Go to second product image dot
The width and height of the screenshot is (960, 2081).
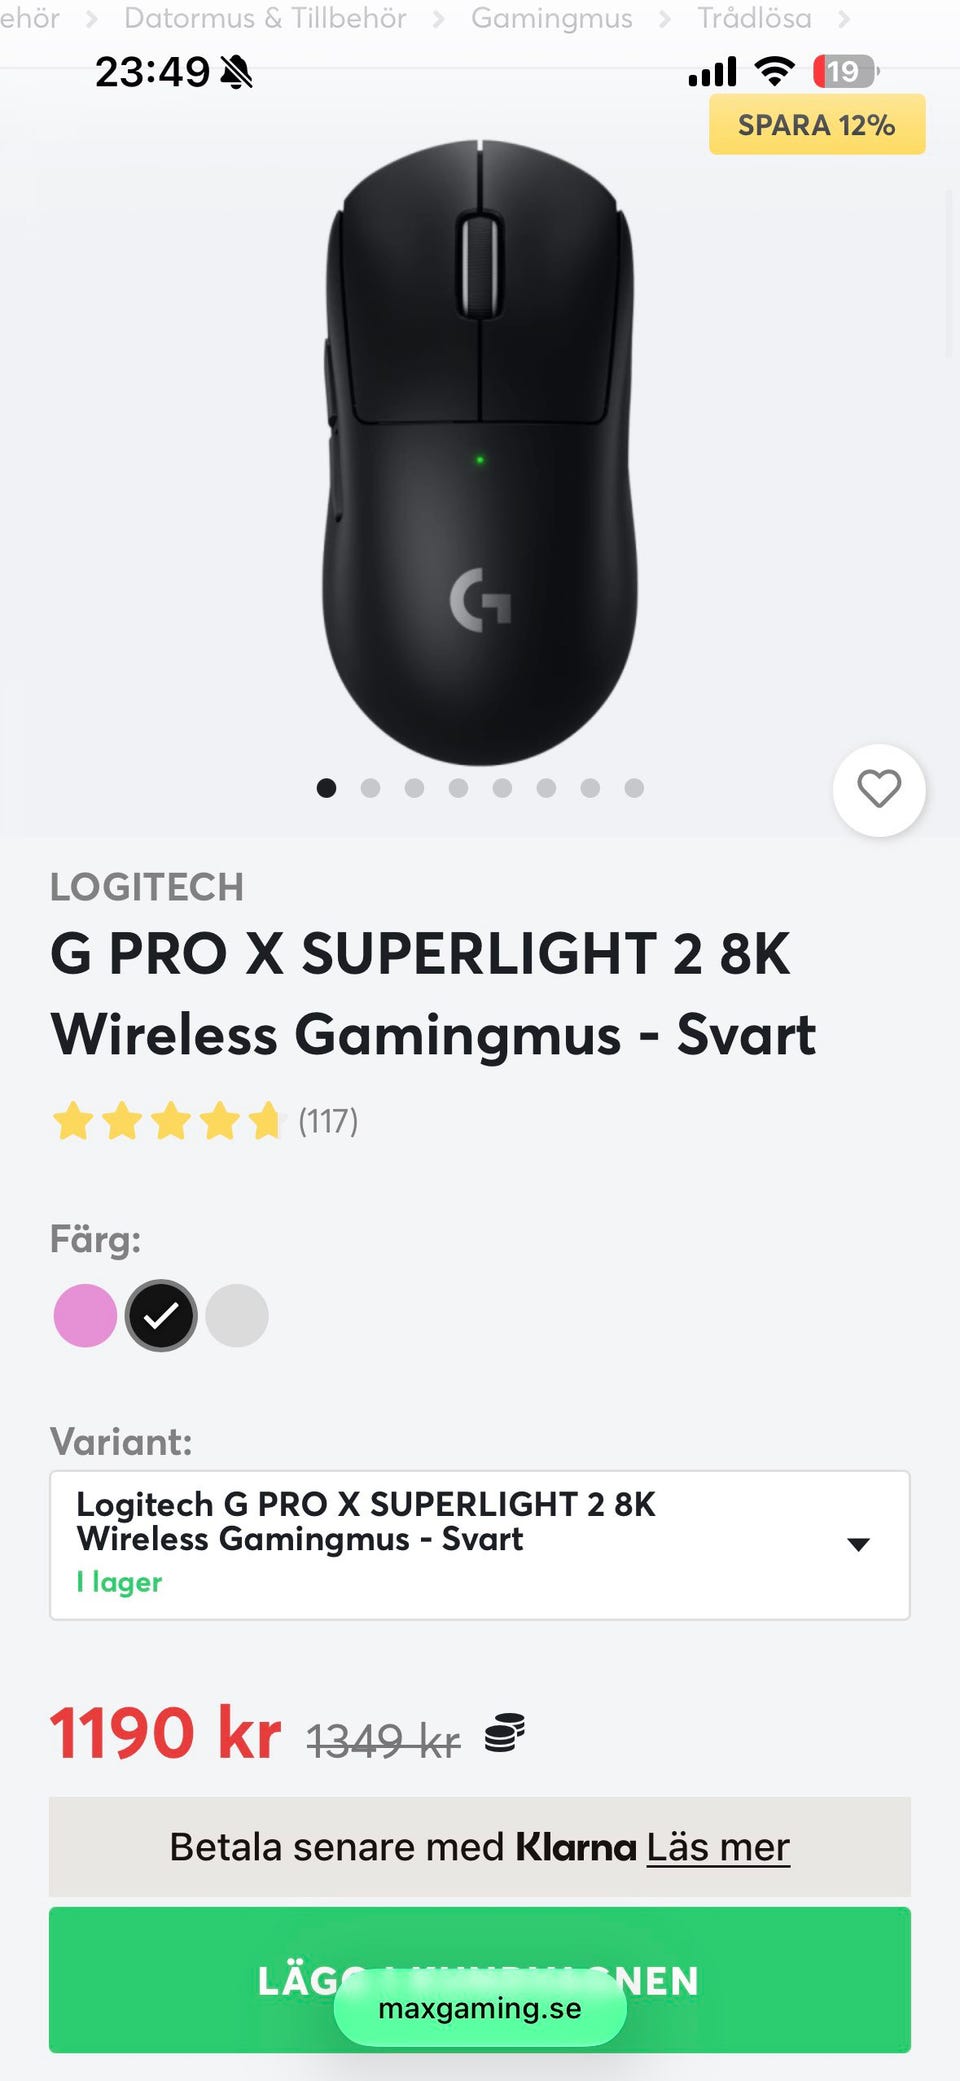click(370, 788)
